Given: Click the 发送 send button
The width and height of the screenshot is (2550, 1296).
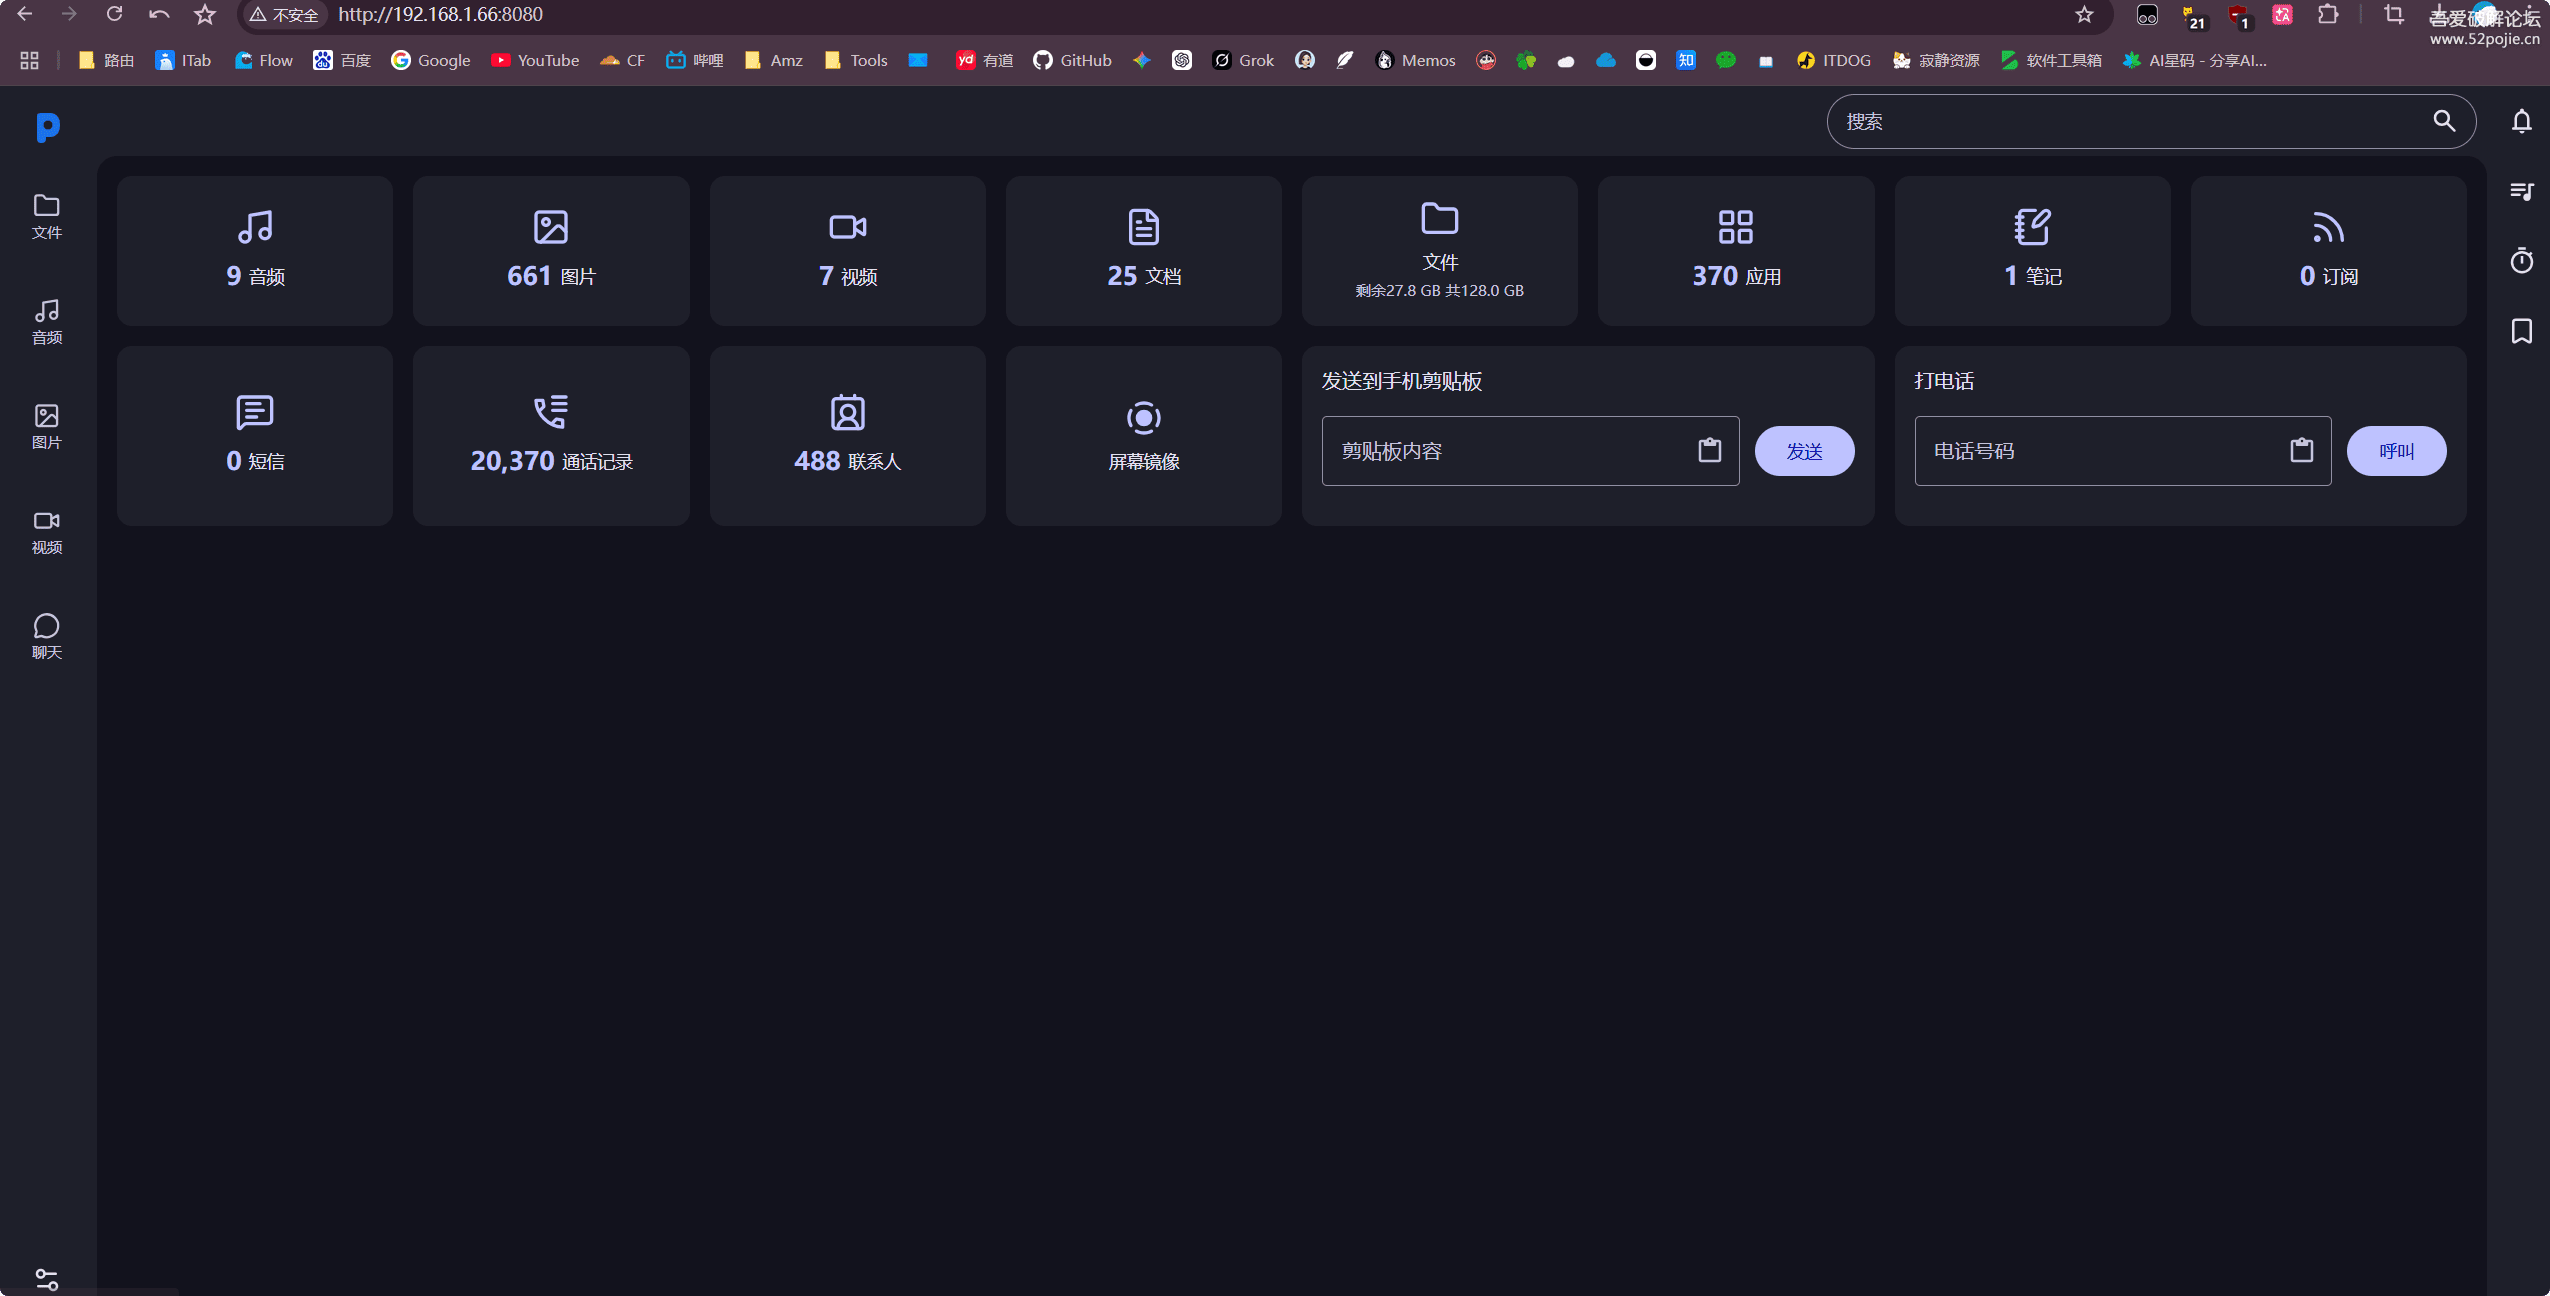Looking at the screenshot, I should point(1804,451).
